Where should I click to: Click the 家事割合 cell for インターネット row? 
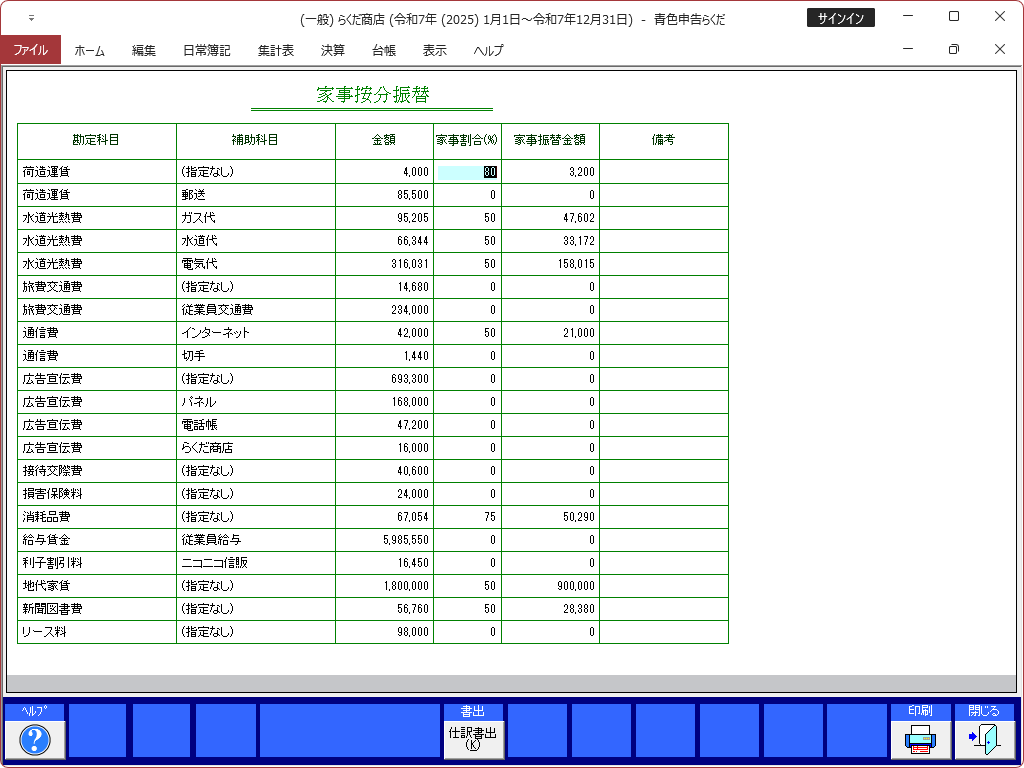(467, 333)
